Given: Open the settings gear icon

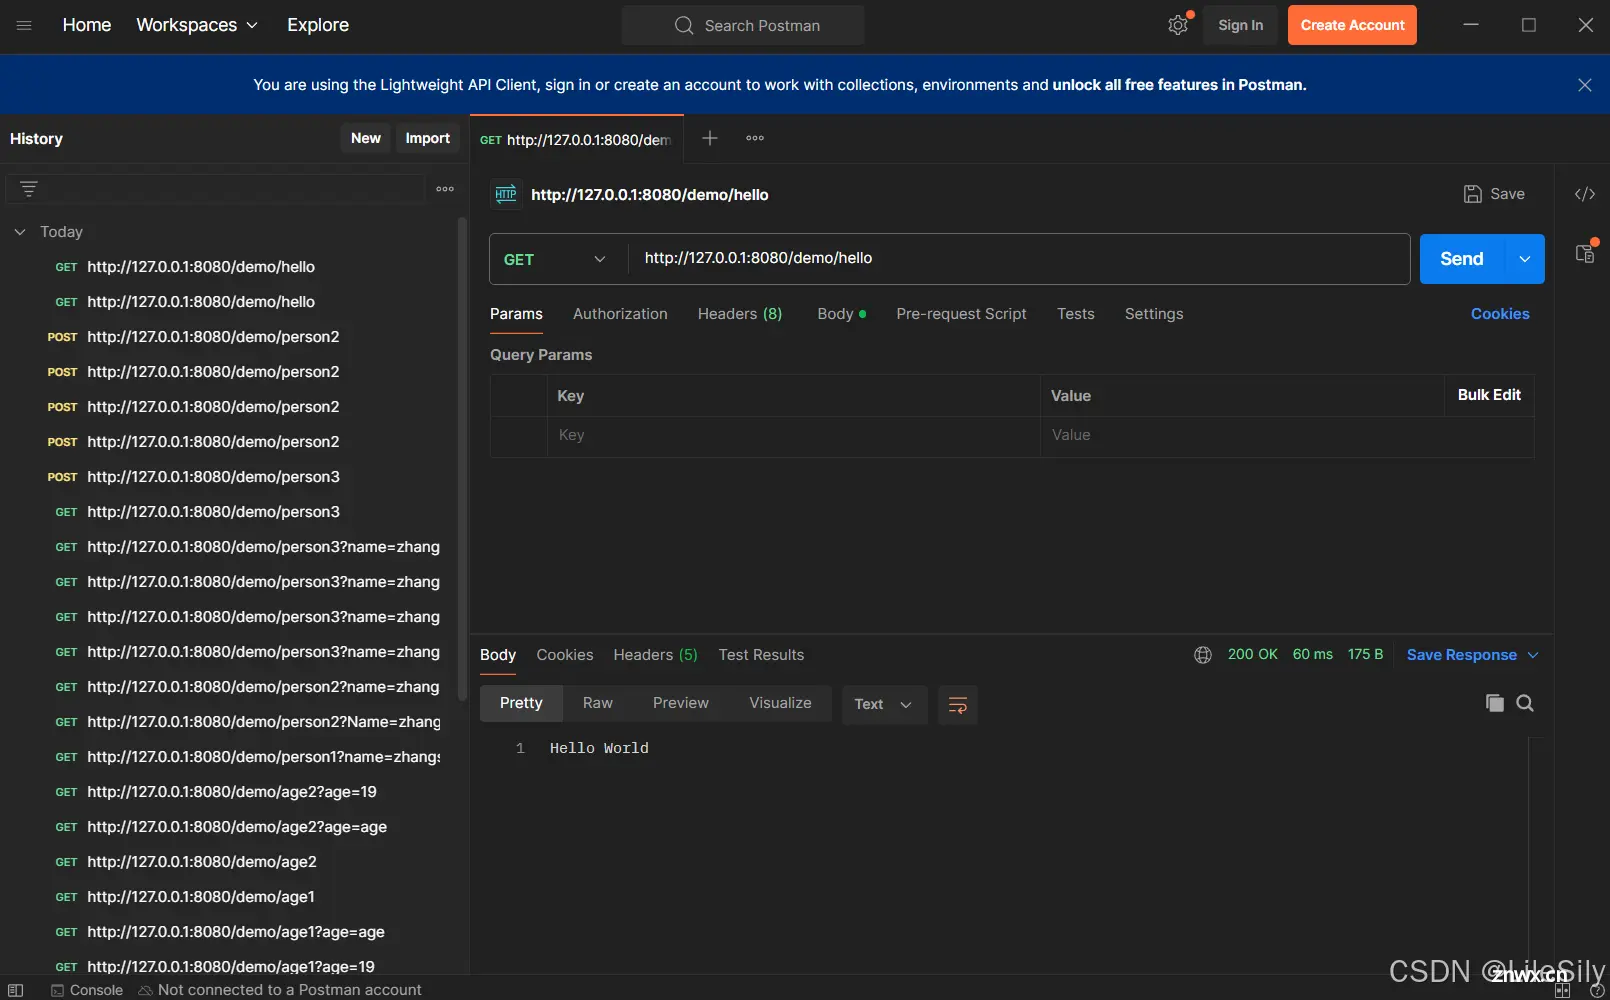Looking at the screenshot, I should [1178, 26].
